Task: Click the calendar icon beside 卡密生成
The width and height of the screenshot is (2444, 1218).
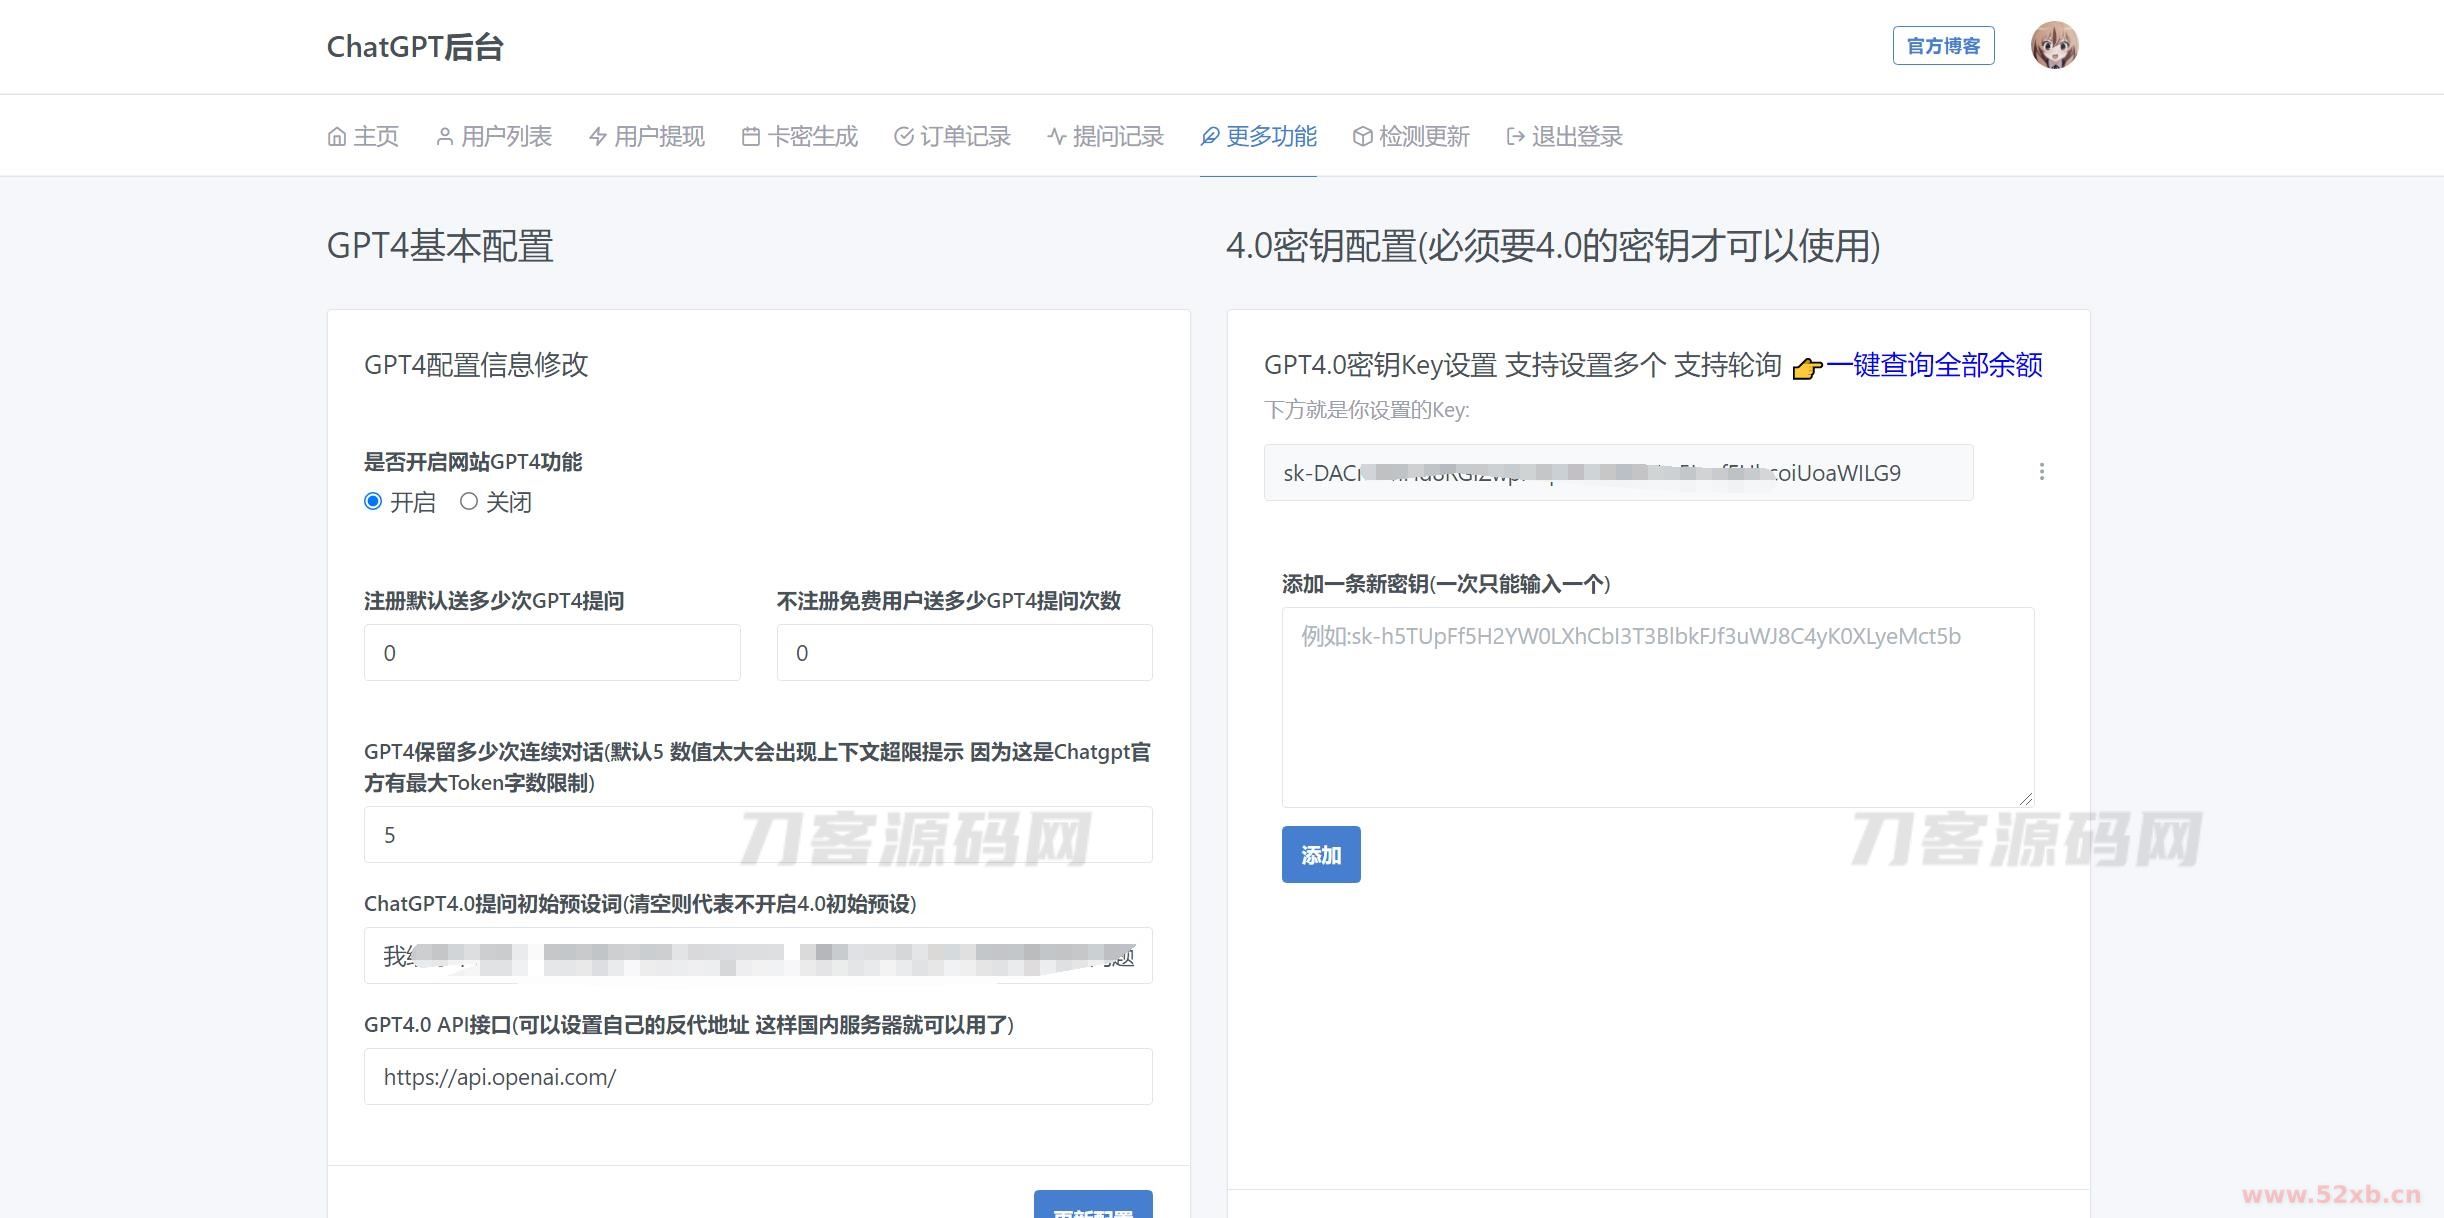Action: (751, 137)
